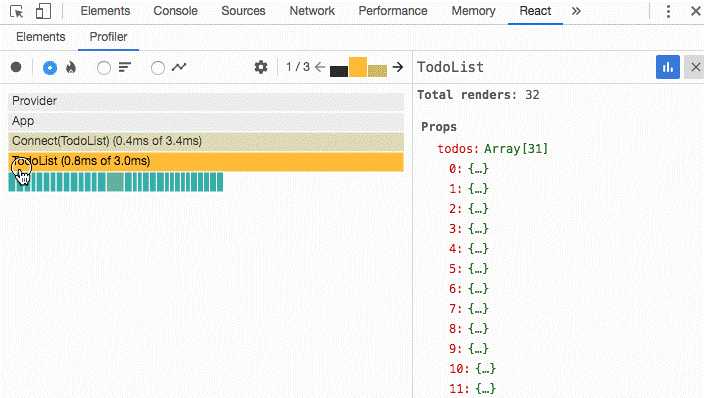Go to previous commit arrow

[x=320, y=67]
